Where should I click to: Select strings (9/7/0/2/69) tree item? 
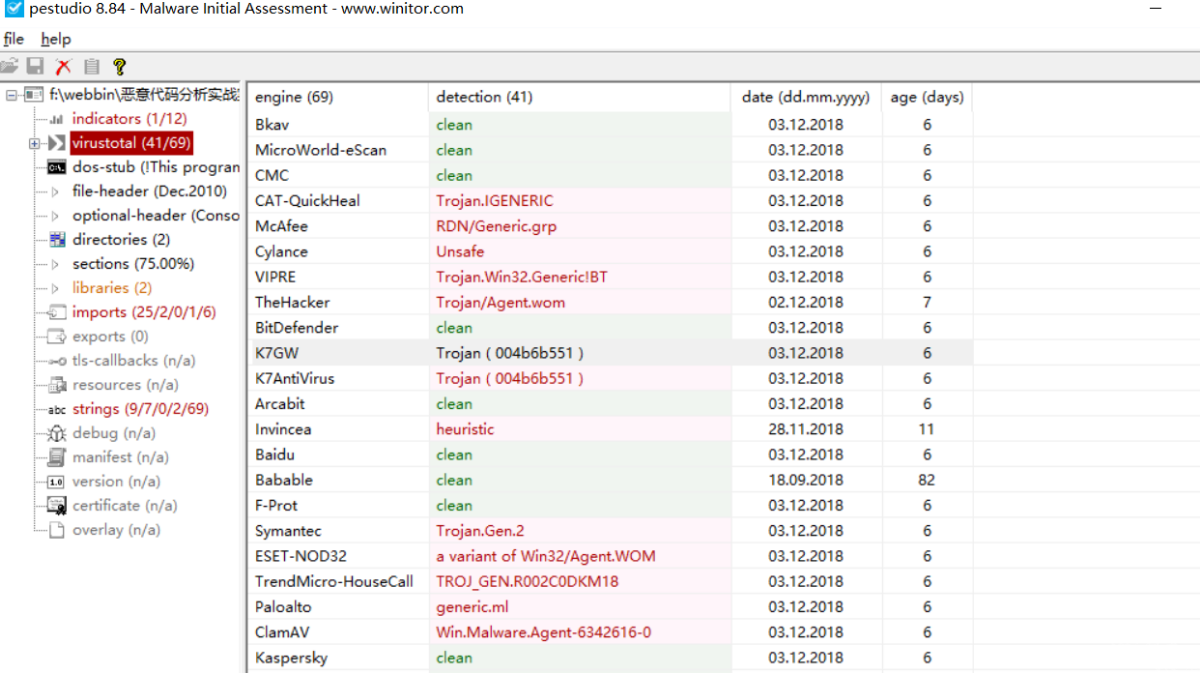coord(140,409)
